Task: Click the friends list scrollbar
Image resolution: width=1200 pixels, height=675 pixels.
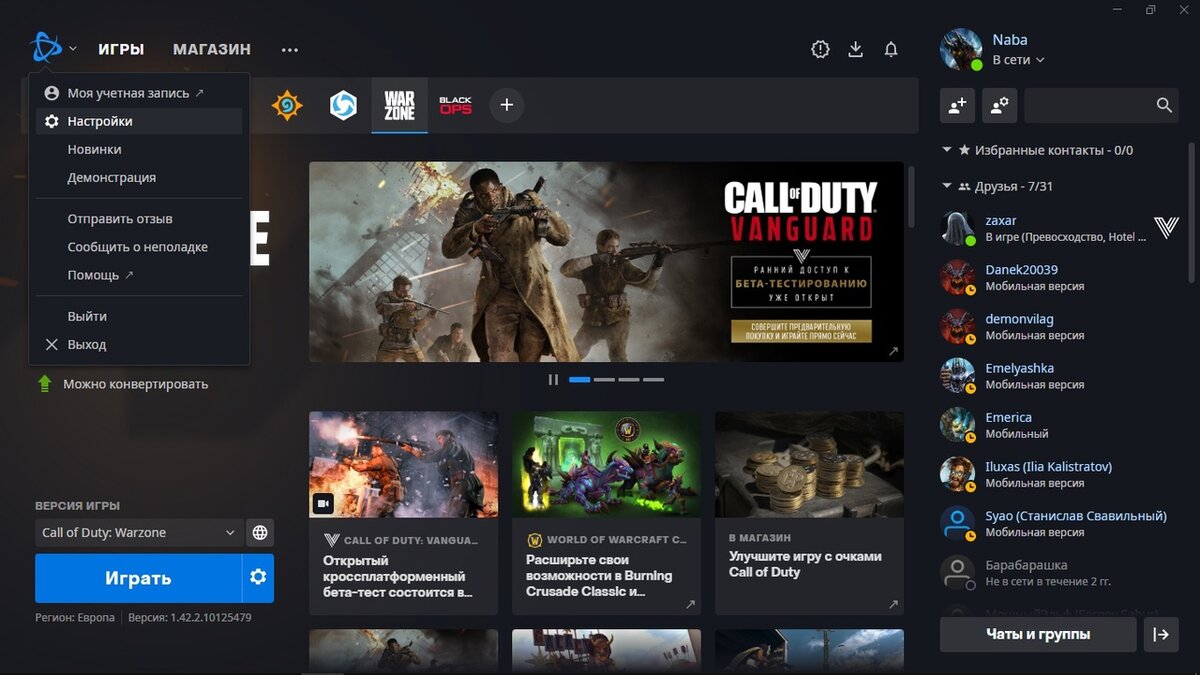Action: pyautogui.click(x=1190, y=213)
